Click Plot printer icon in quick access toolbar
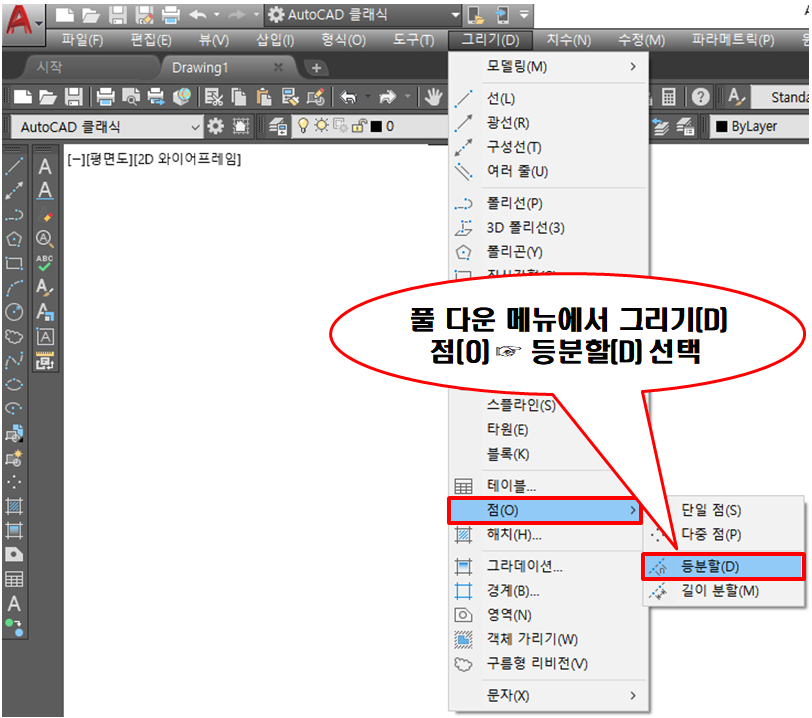This screenshot has width=812, height=718. pyautogui.click(x=171, y=15)
